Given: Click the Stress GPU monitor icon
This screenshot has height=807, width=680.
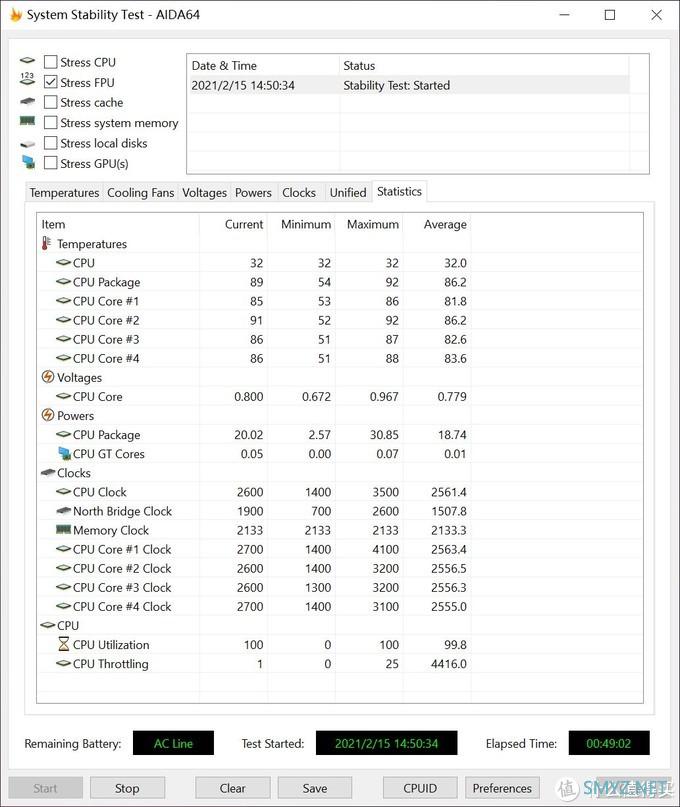Looking at the screenshot, I should point(29,163).
